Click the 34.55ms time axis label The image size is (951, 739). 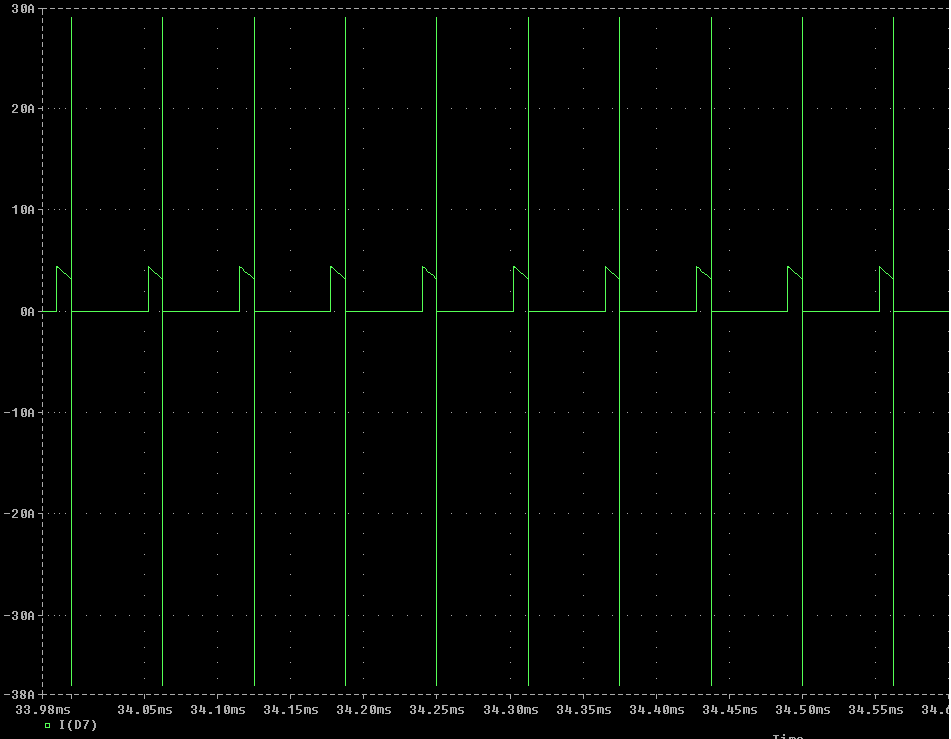pyautogui.click(x=876, y=709)
